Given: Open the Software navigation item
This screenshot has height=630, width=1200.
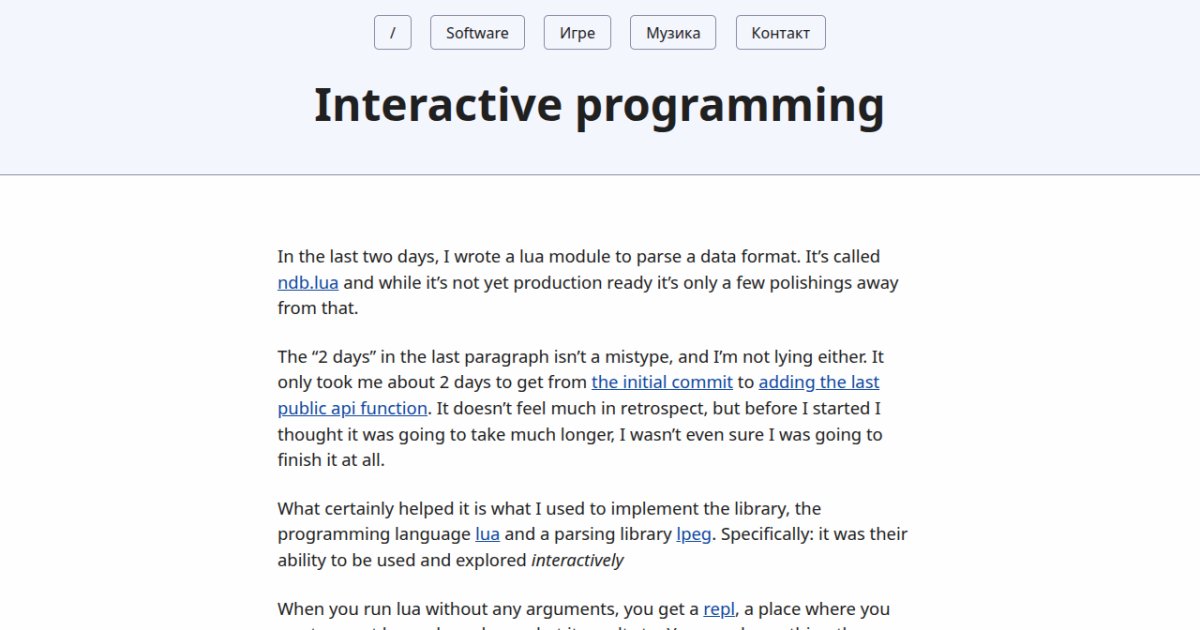Looking at the screenshot, I should coord(477,33).
